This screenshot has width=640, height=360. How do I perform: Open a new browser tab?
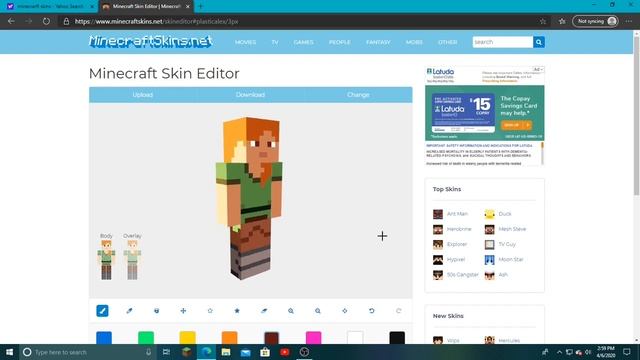(x=200, y=7)
